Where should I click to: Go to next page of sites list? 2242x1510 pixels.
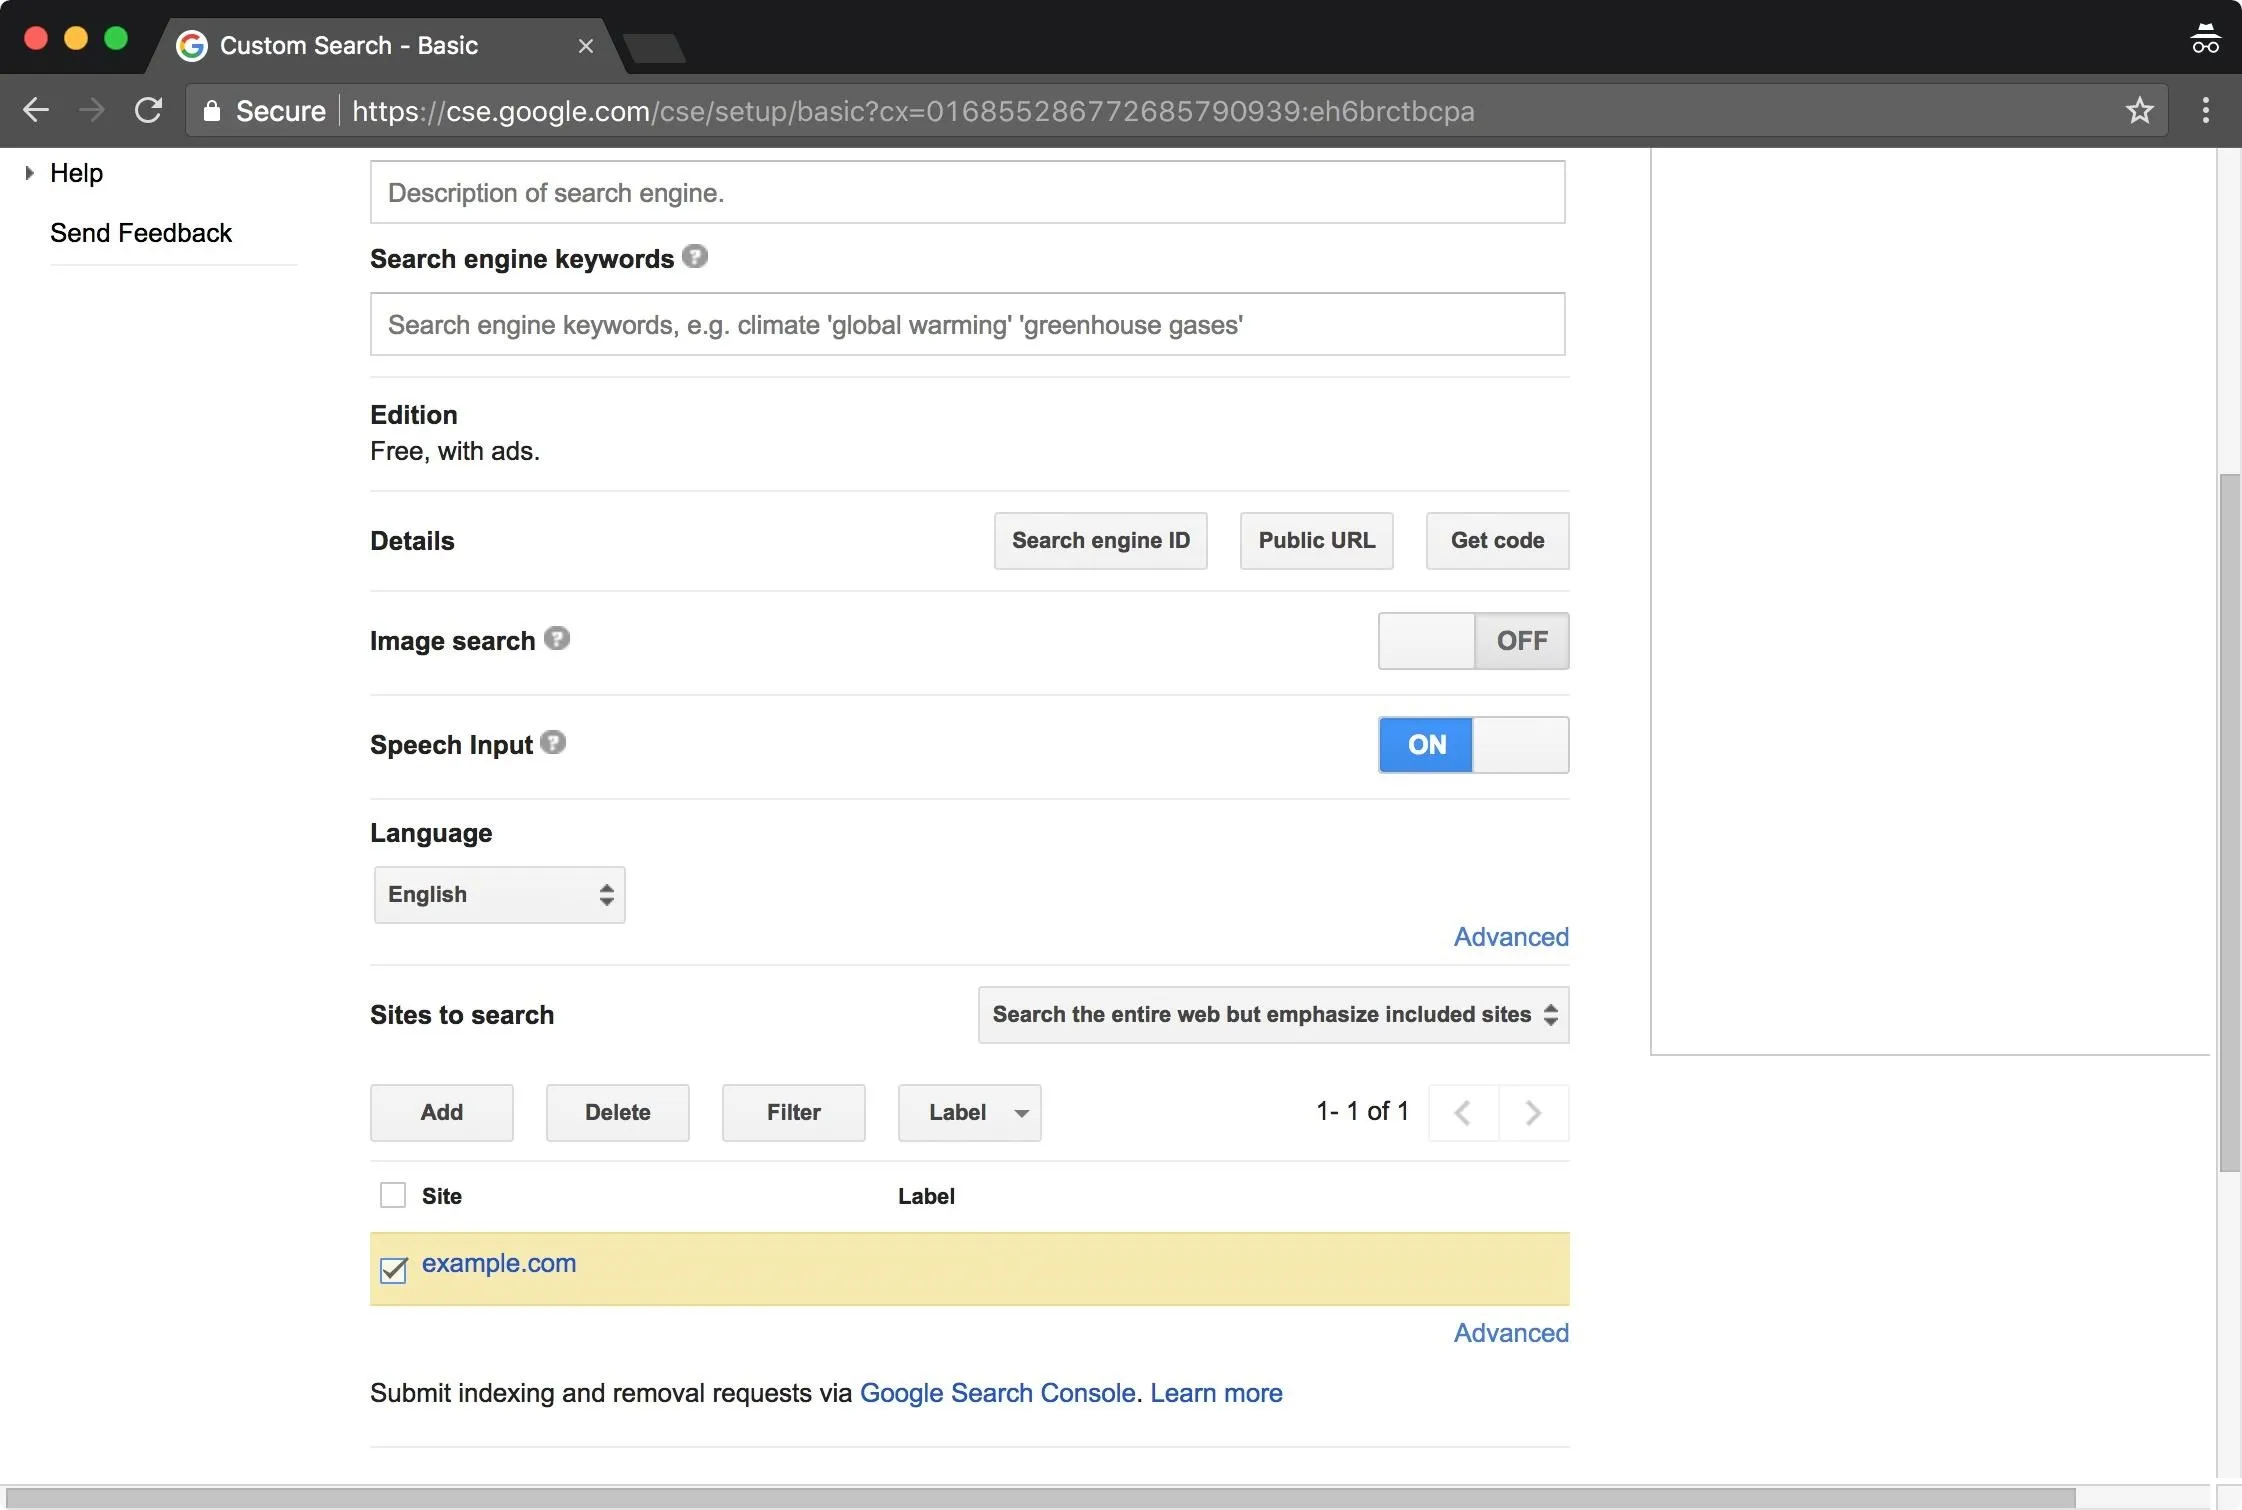[x=1534, y=1112]
